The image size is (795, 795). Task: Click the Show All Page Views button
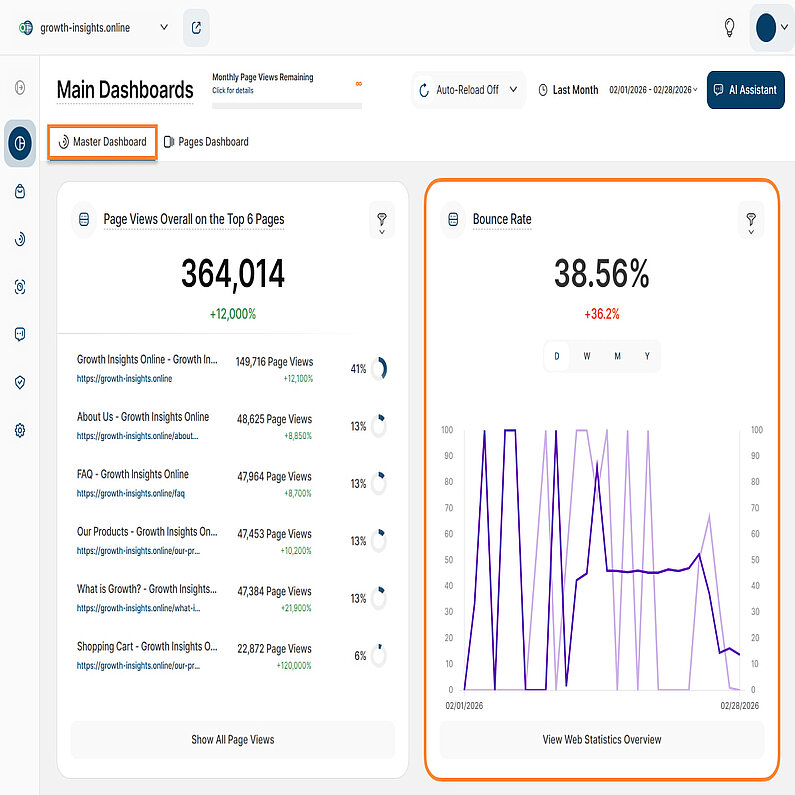point(232,740)
